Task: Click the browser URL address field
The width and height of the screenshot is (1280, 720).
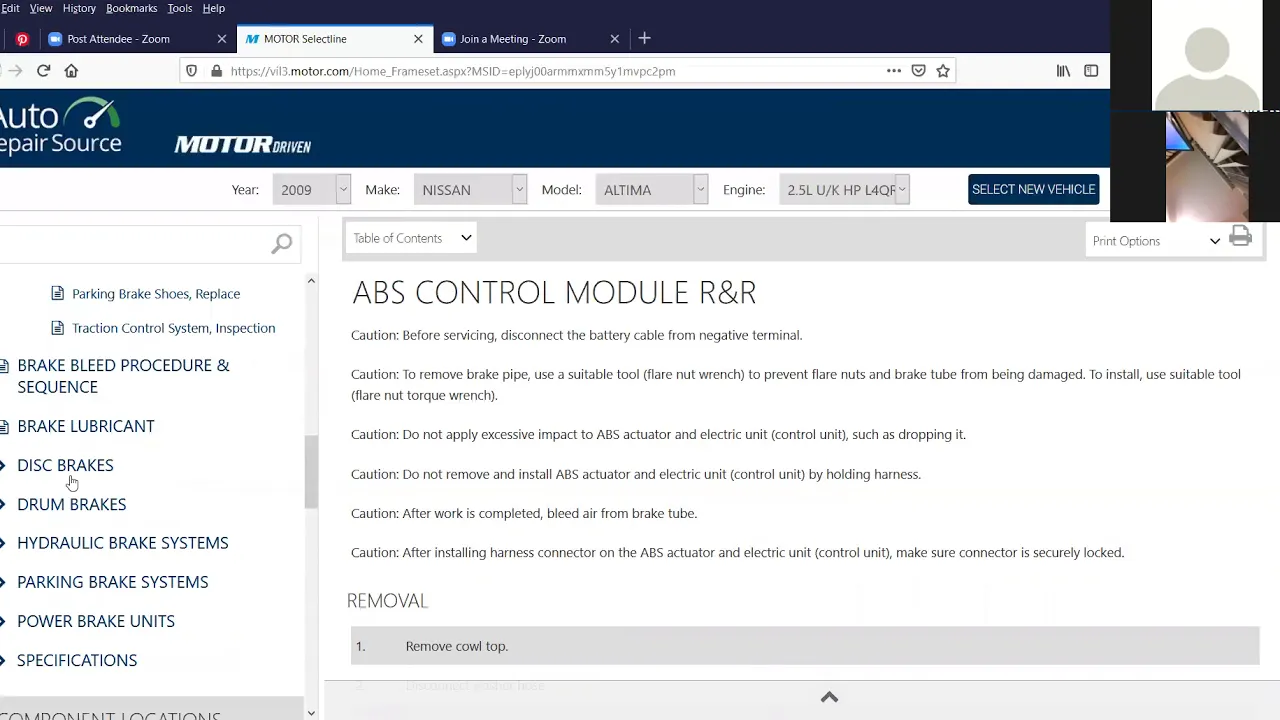Action: coord(550,71)
